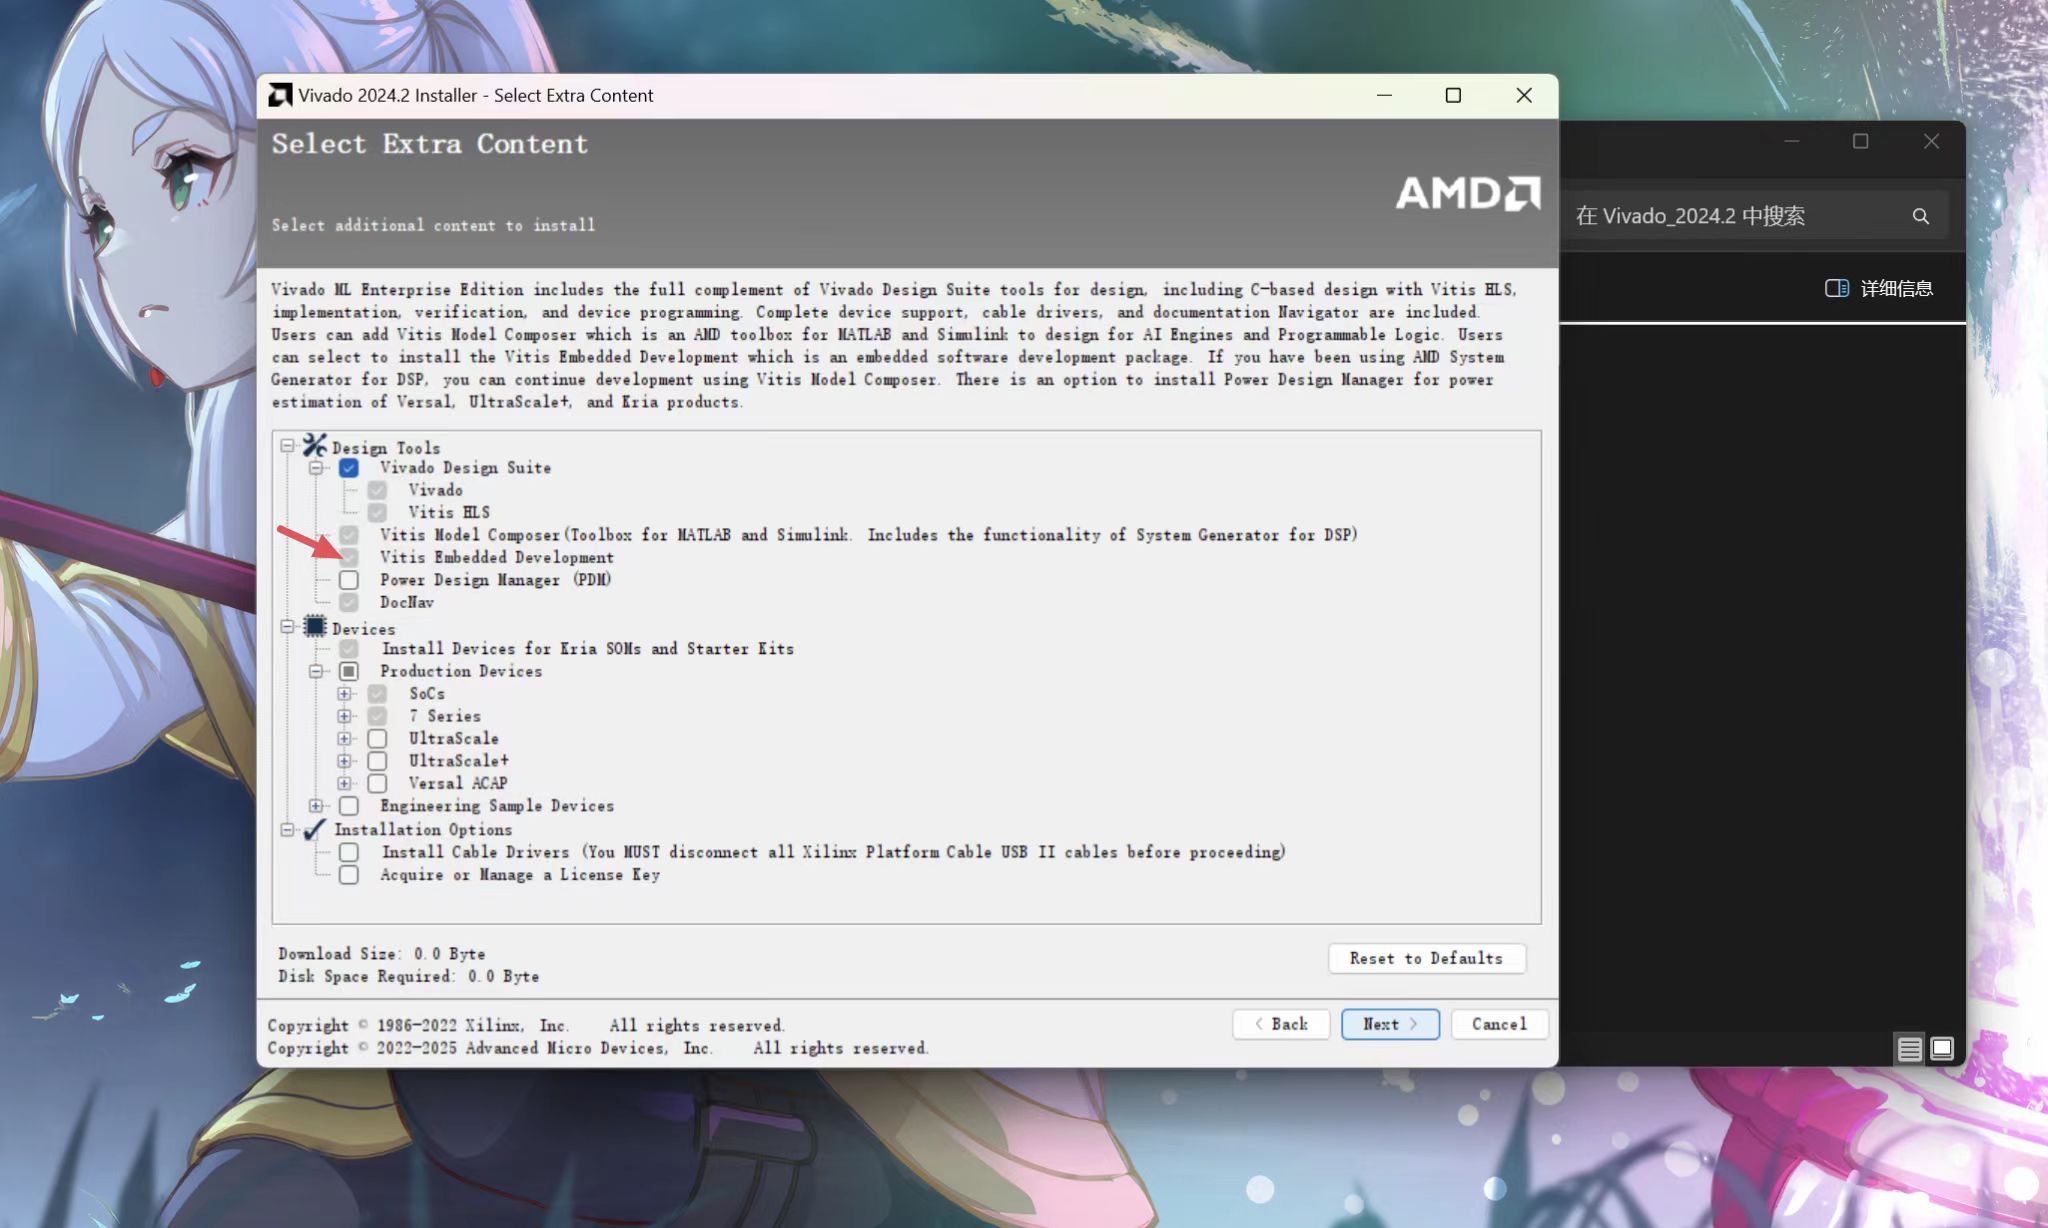Close the Vivado installer window
2048x1228 pixels.
(1523, 95)
